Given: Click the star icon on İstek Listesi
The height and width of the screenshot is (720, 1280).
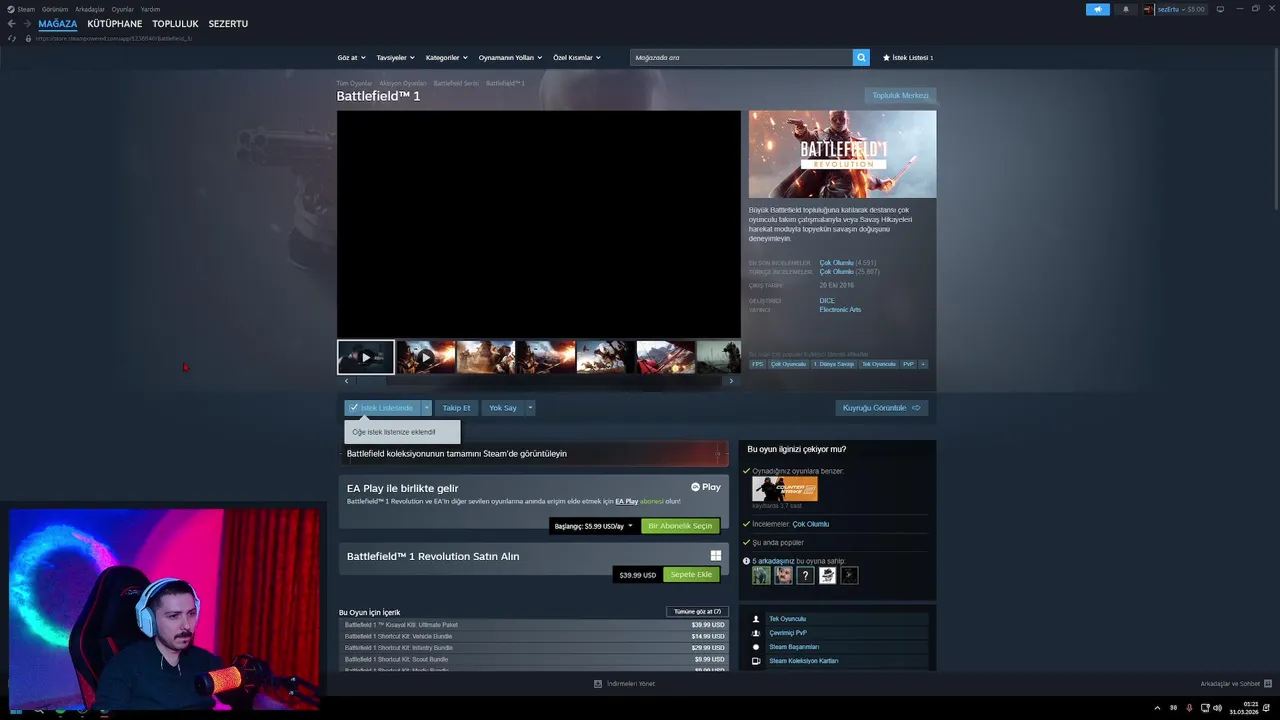Looking at the screenshot, I should click(x=886, y=58).
